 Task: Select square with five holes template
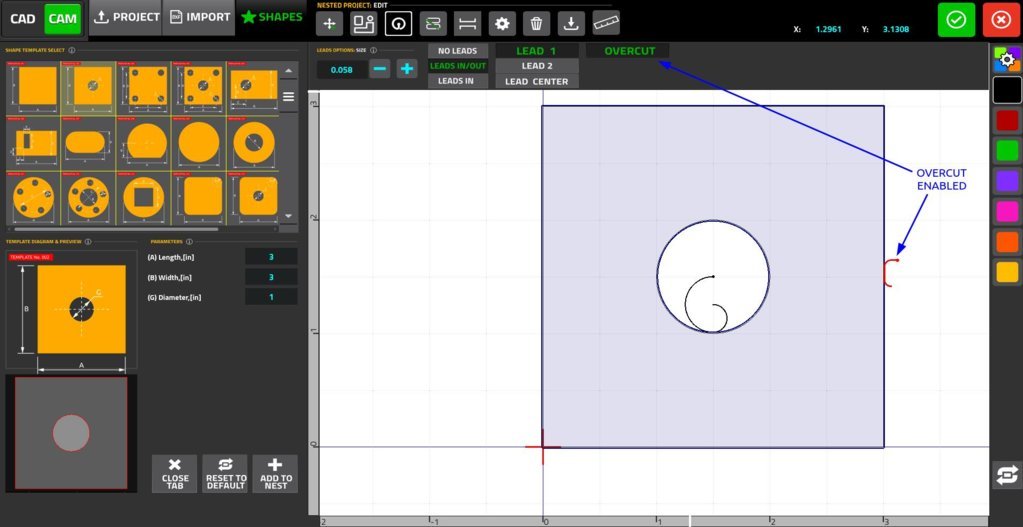(198, 88)
